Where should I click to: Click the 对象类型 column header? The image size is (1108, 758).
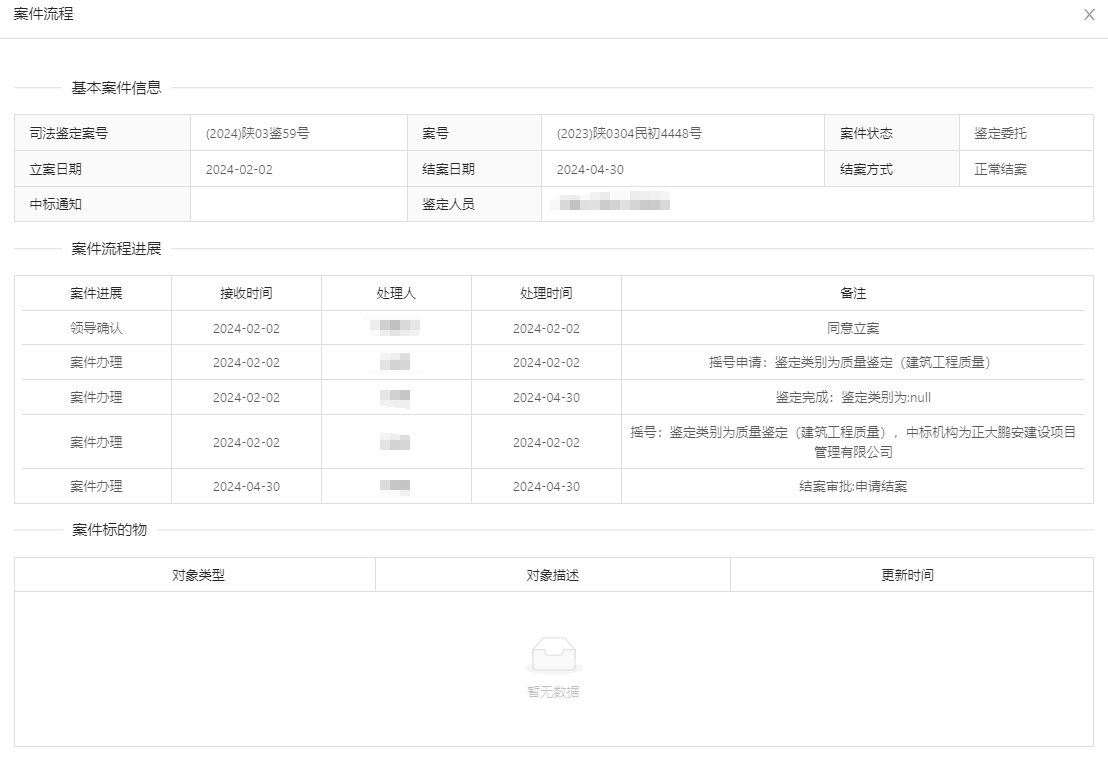[x=198, y=575]
